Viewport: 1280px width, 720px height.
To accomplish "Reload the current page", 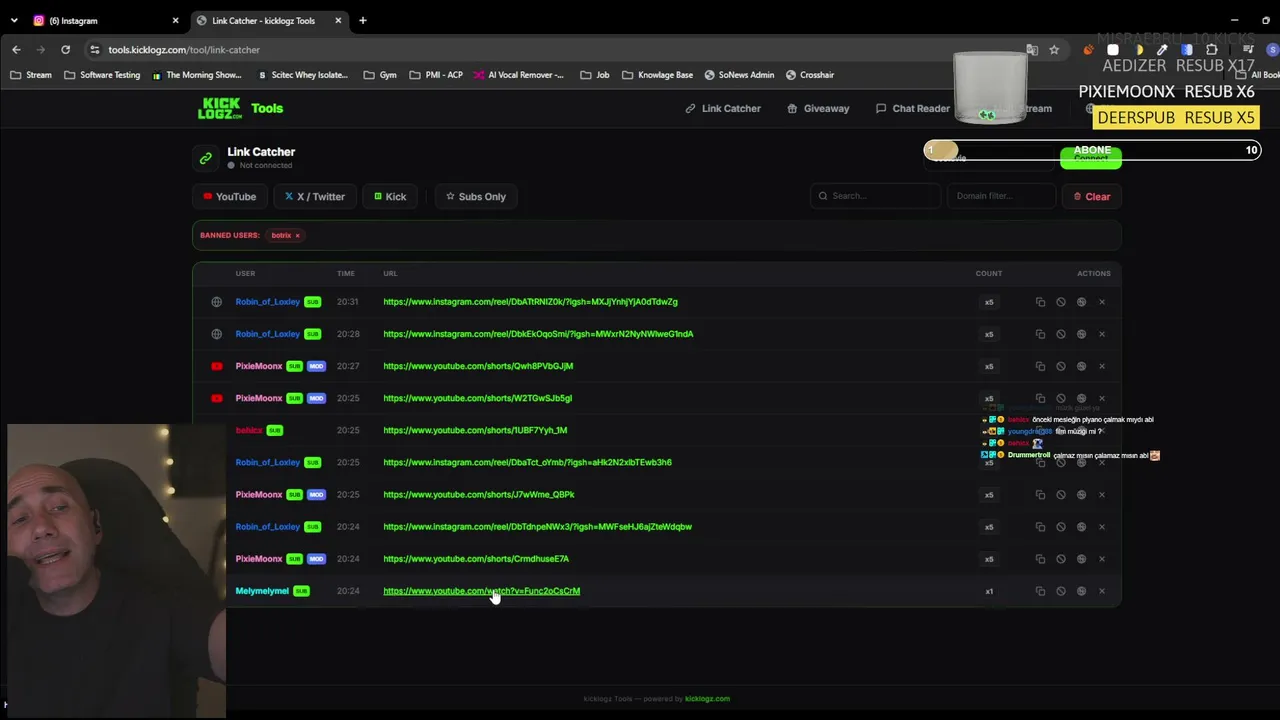I will coord(65,49).
